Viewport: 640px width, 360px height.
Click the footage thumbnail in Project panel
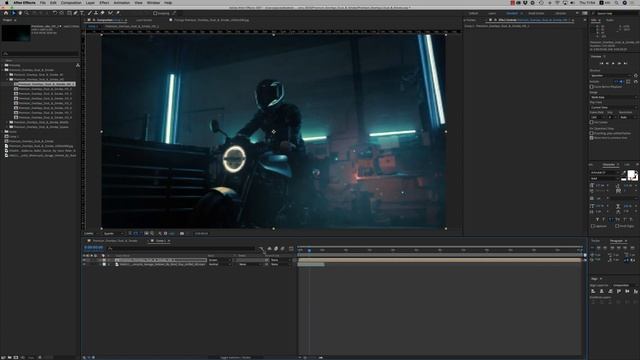(16, 33)
